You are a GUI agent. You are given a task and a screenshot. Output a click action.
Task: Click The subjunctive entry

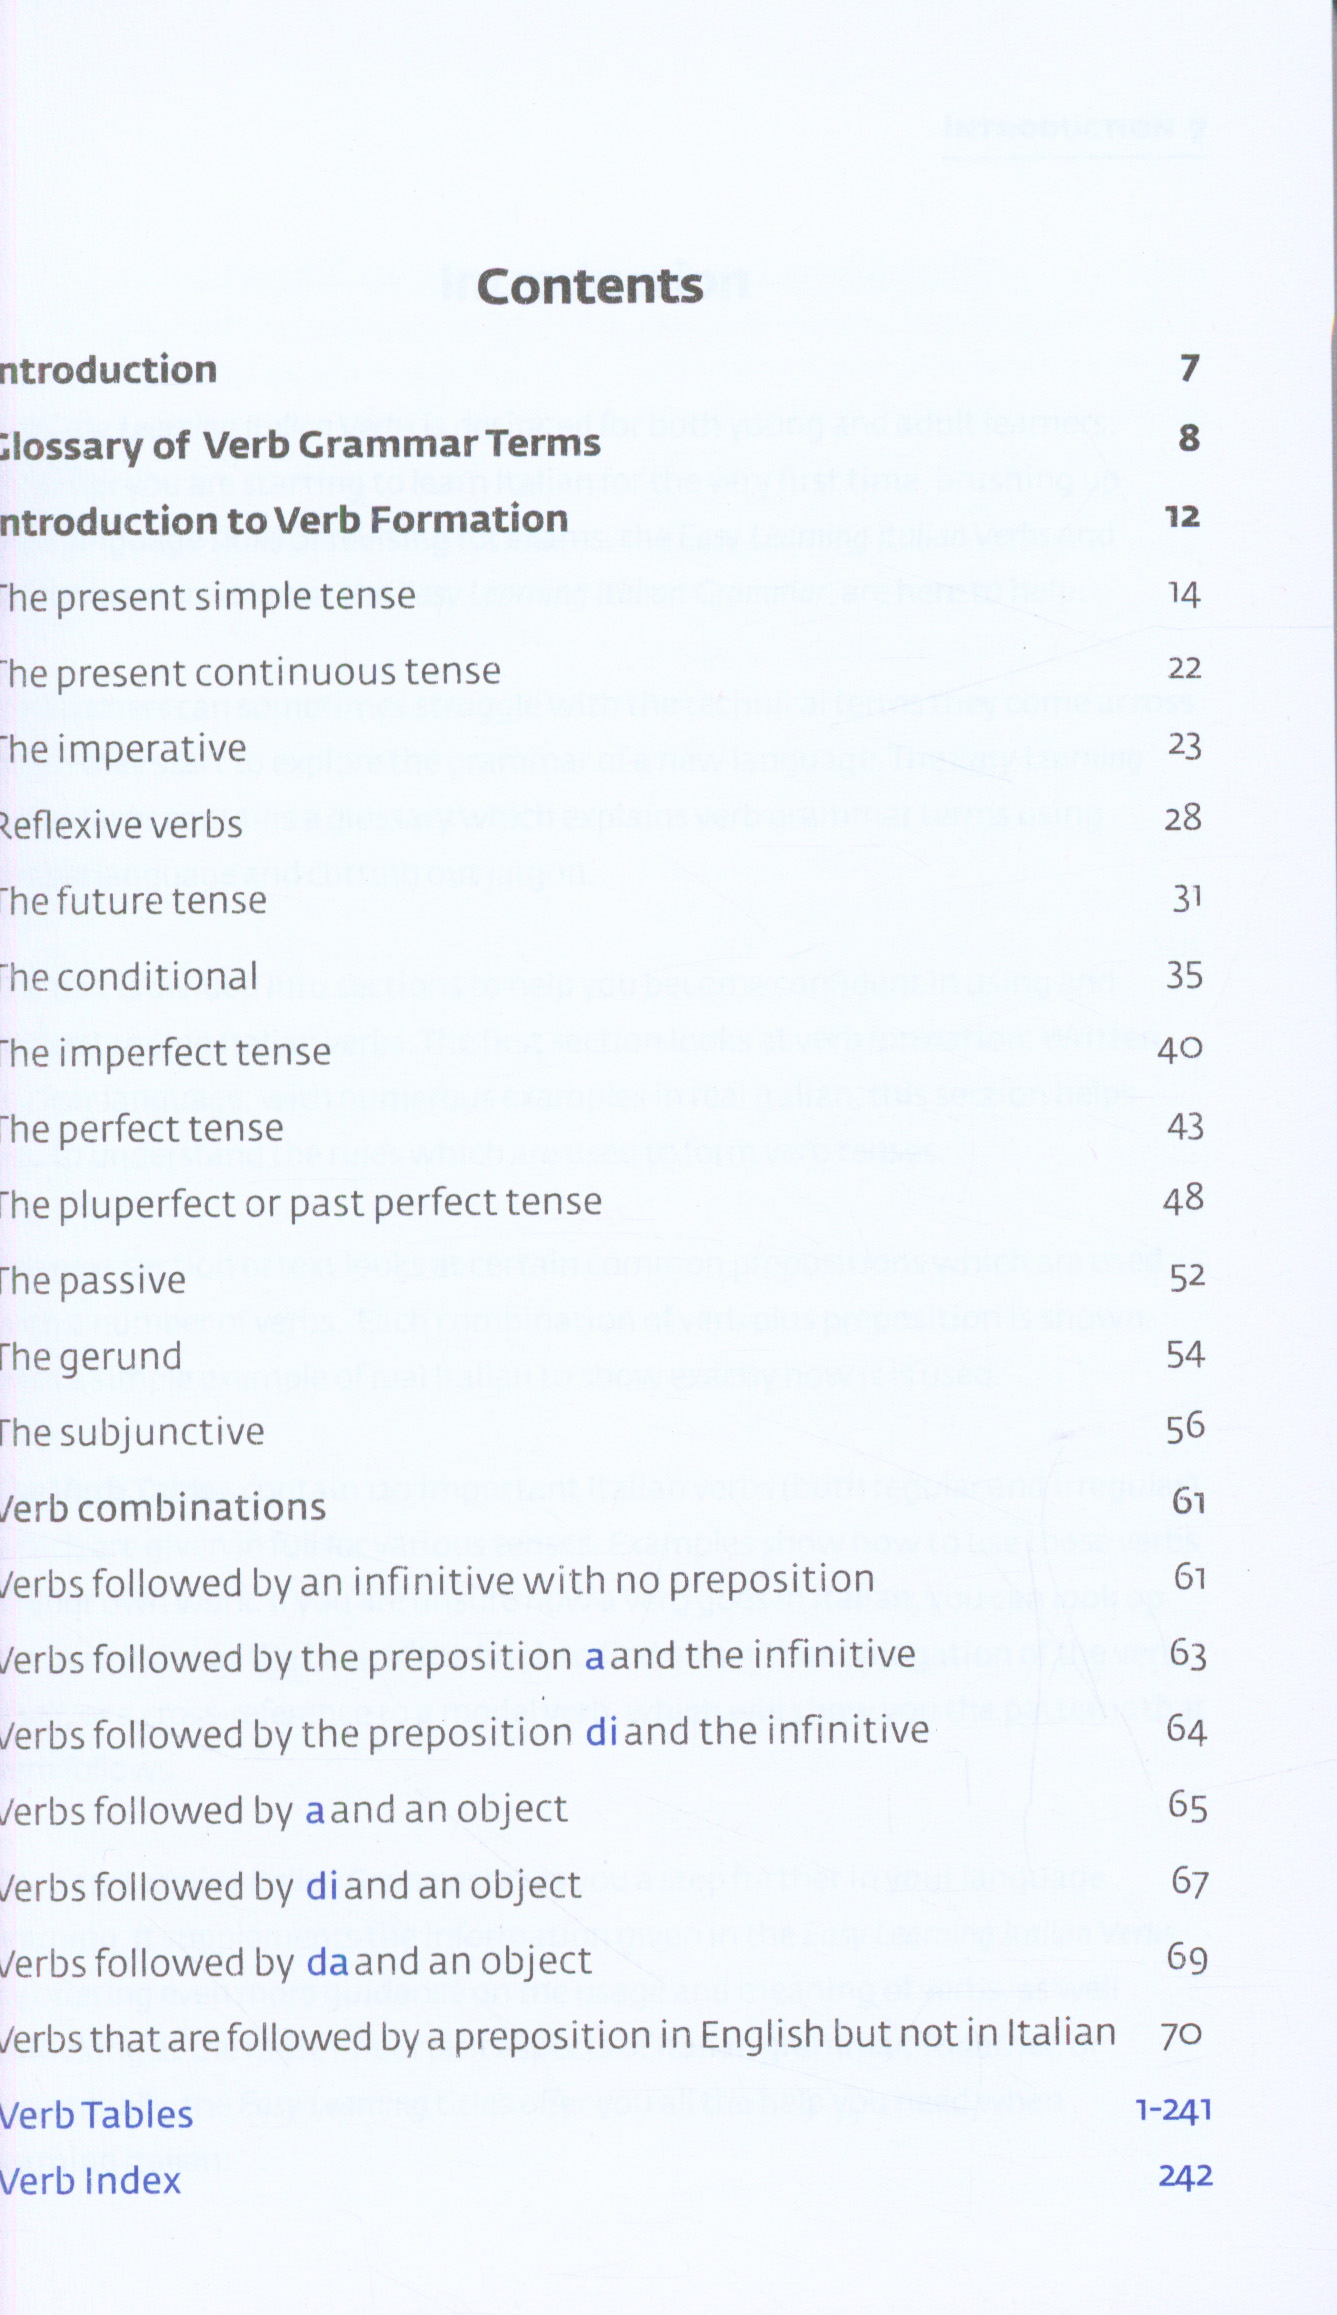coord(132,1433)
